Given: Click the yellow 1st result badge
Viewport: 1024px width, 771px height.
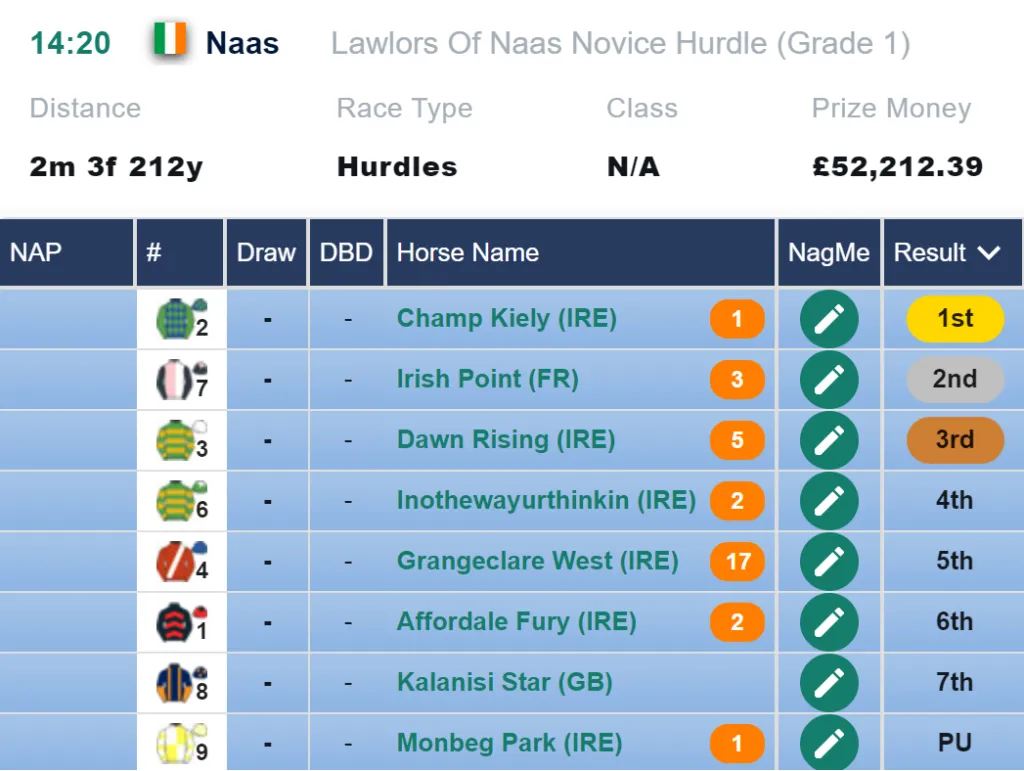Looking at the screenshot, I should click(x=955, y=319).
